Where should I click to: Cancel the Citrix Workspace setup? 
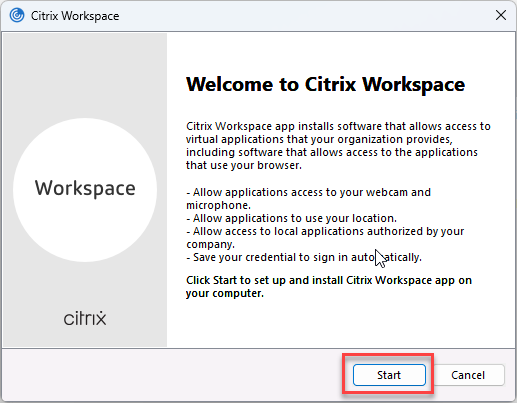pyautogui.click(x=468, y=375)
